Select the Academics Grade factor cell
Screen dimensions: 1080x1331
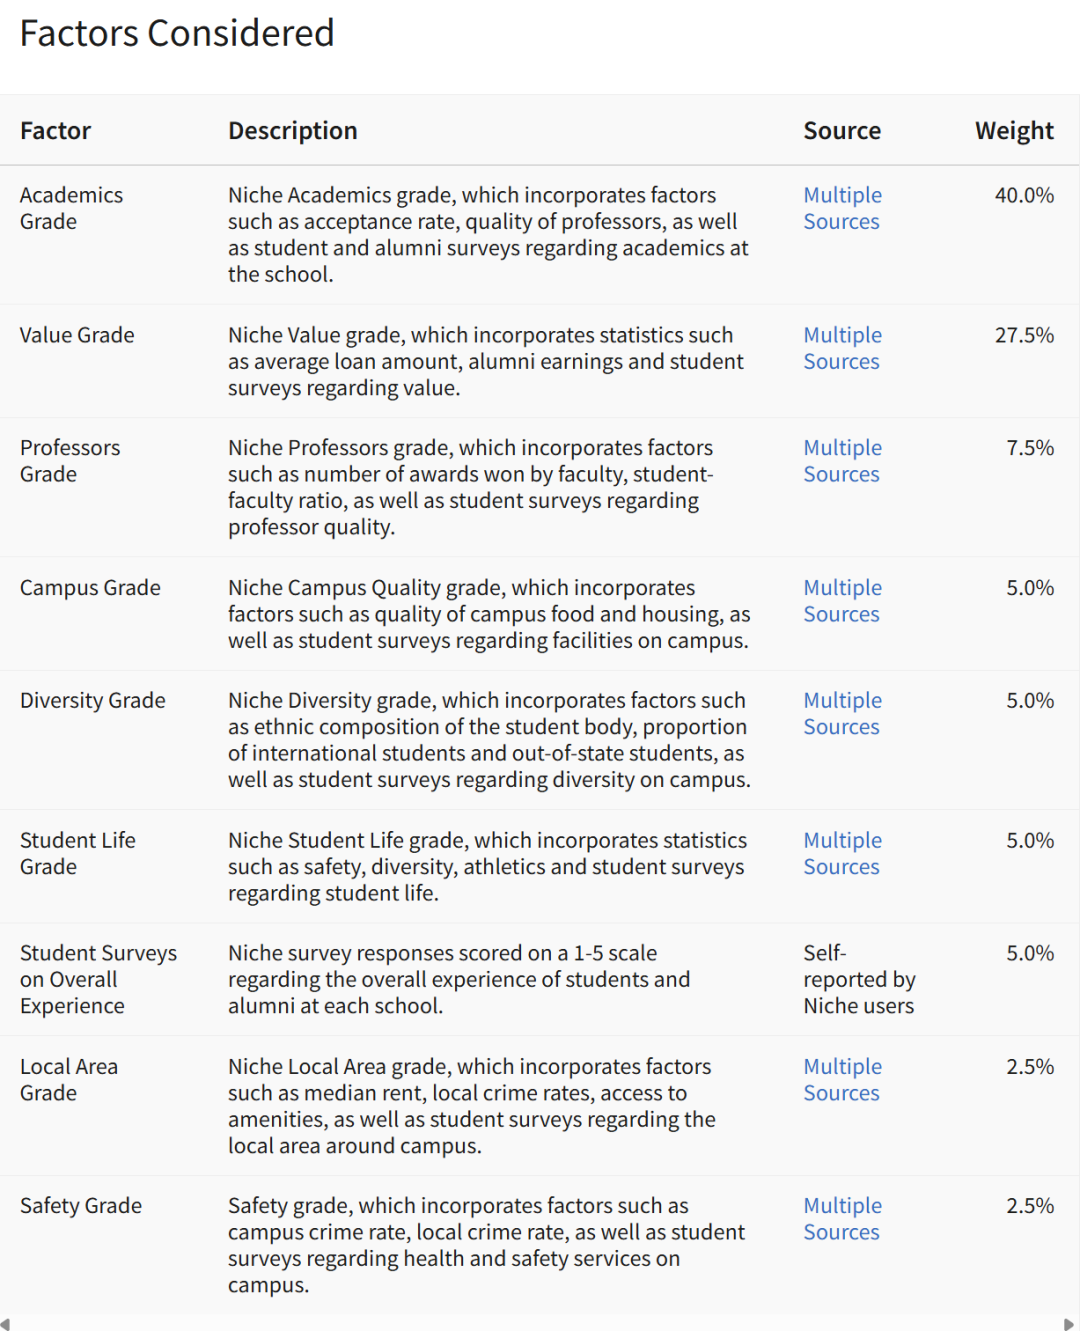click(x=71, y=208)
